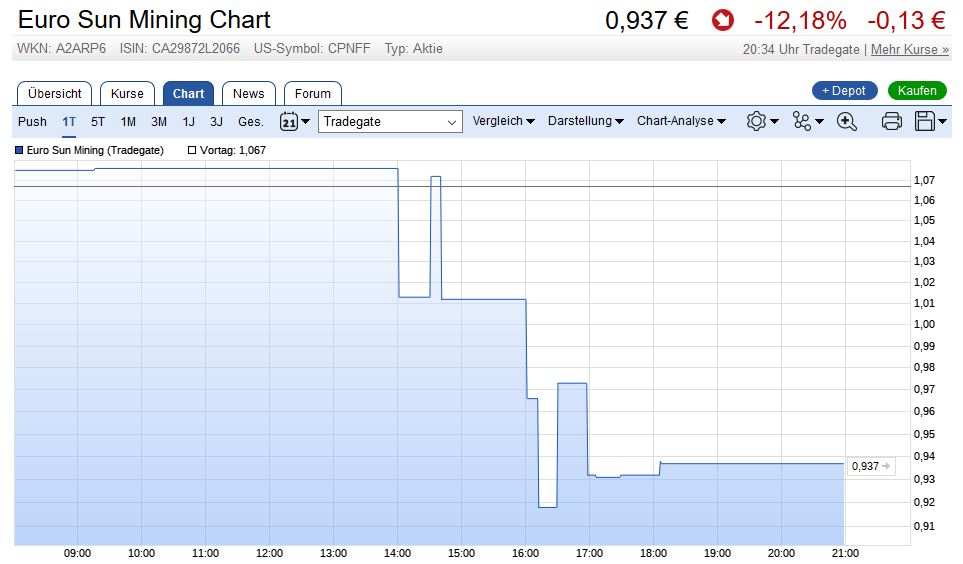Select the Ges. total timeframe
Viewport: 963px width, 564px height.
tap(251, 122)
